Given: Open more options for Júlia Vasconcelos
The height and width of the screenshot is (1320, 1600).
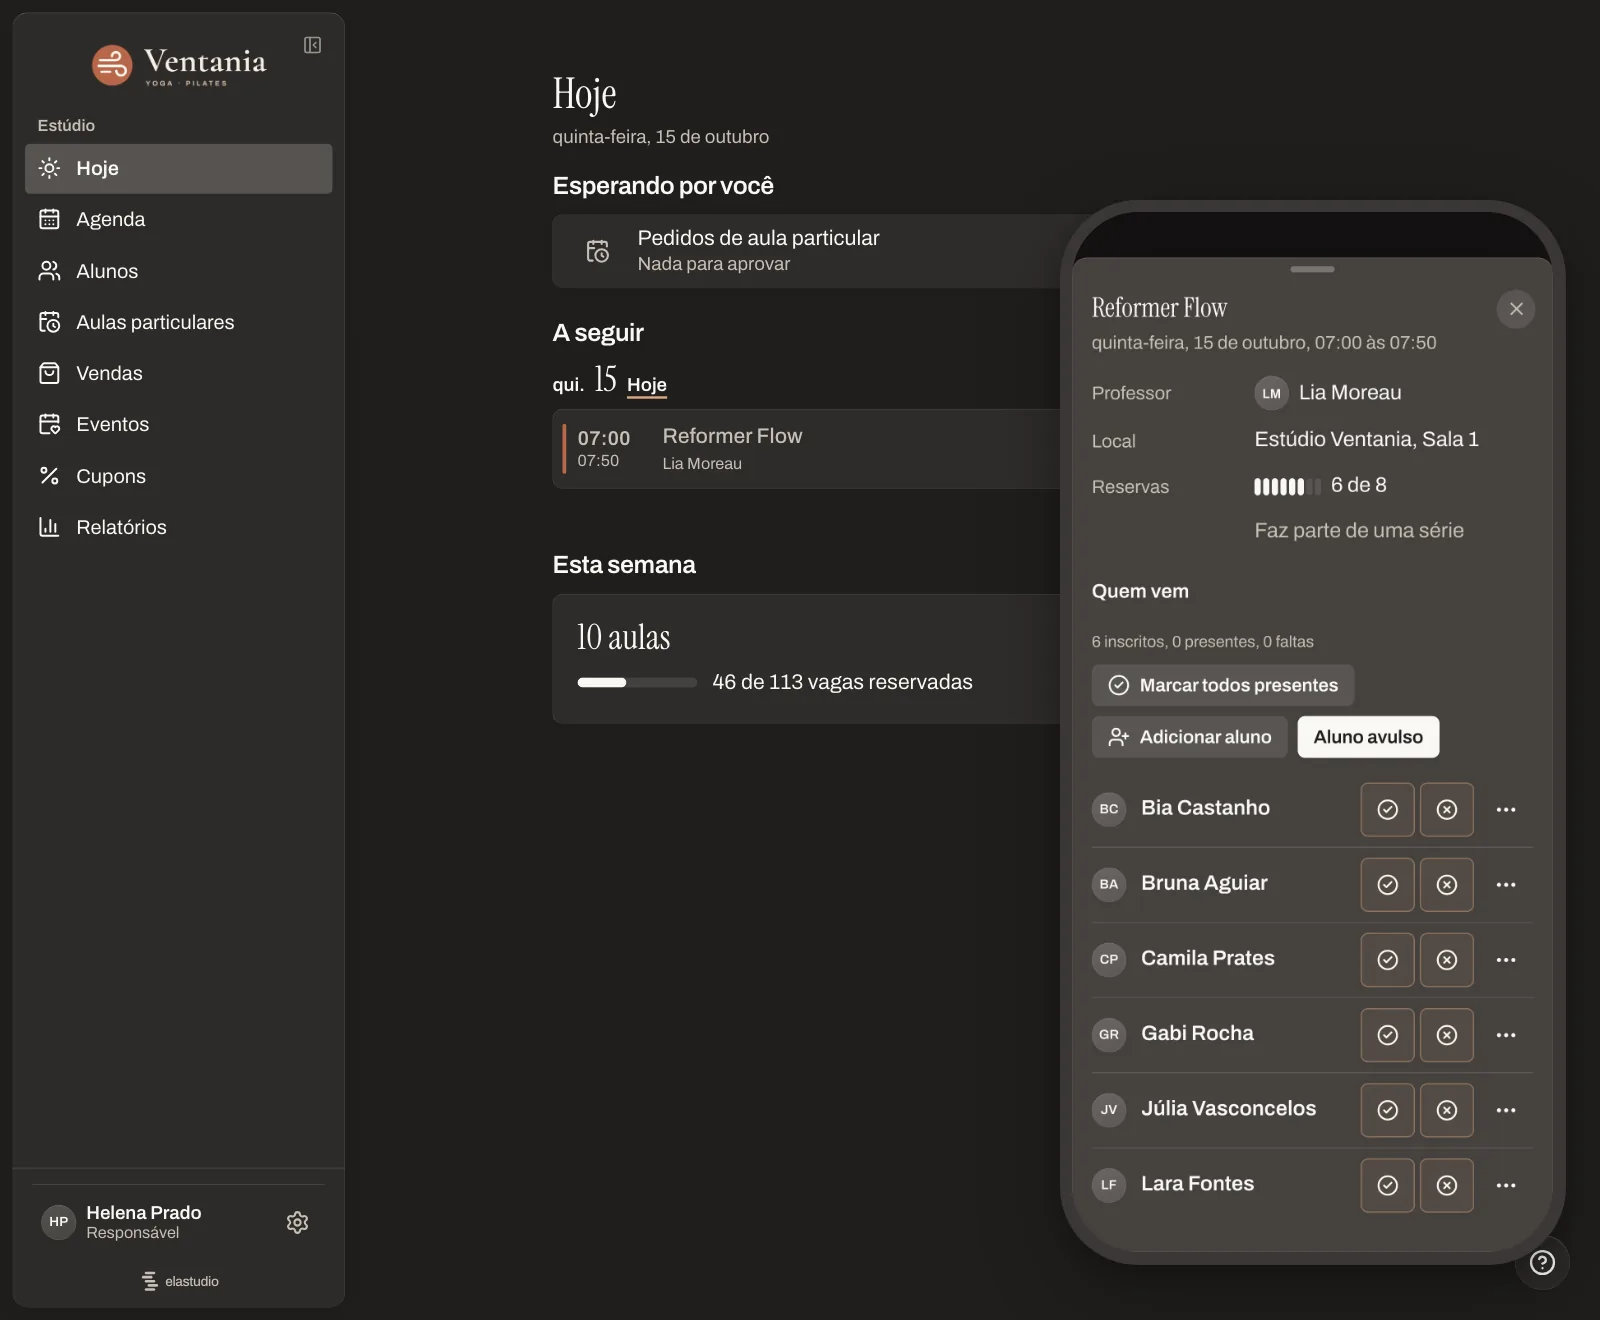Looking at the screenshot, I should click(x=1506, y=1110).
